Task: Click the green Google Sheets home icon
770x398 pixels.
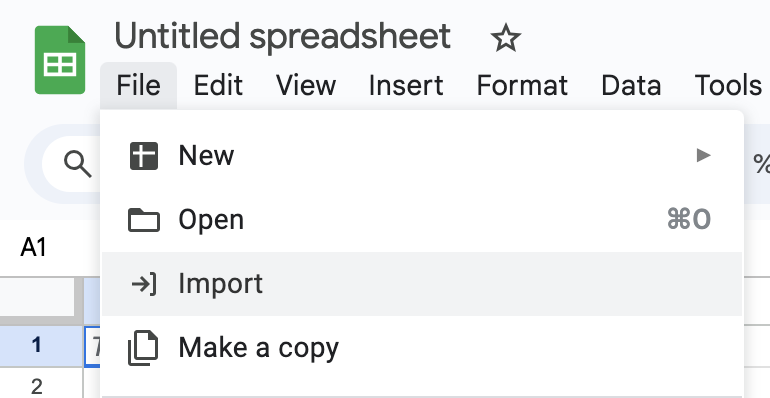Action: [60, 60]
